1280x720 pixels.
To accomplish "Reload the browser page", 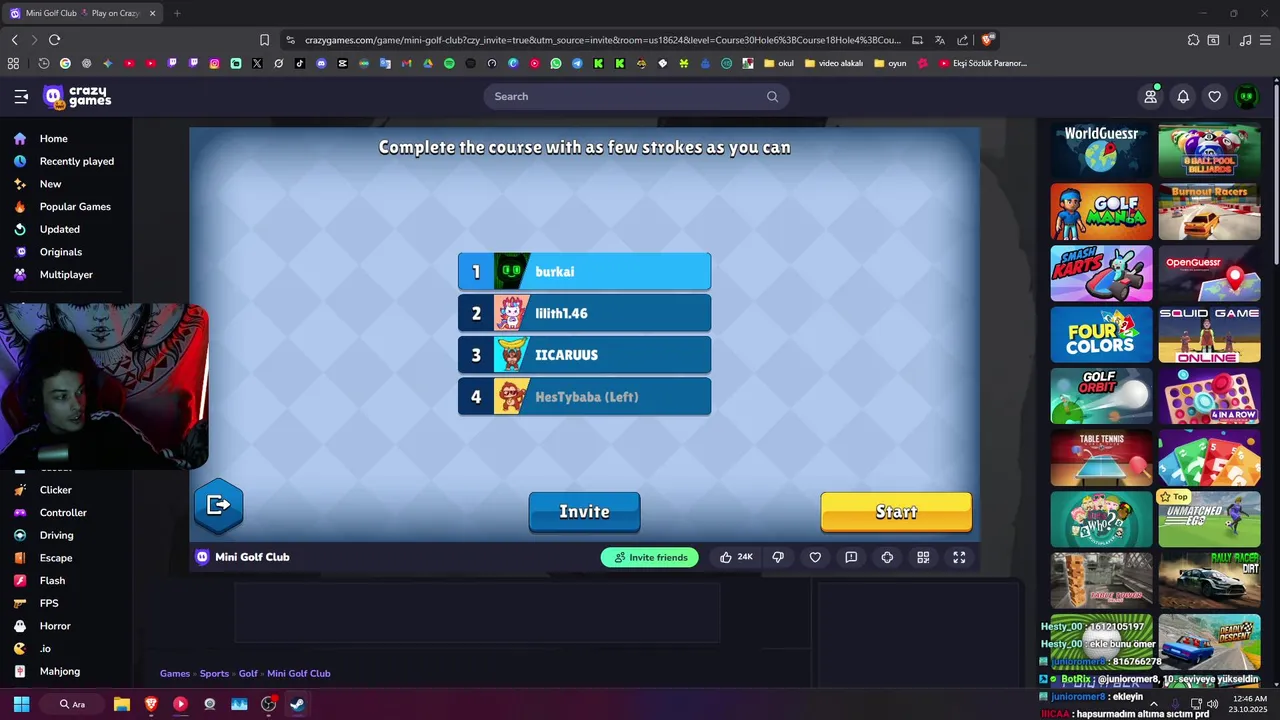I will pyautogui.click(x=54, y=40).
